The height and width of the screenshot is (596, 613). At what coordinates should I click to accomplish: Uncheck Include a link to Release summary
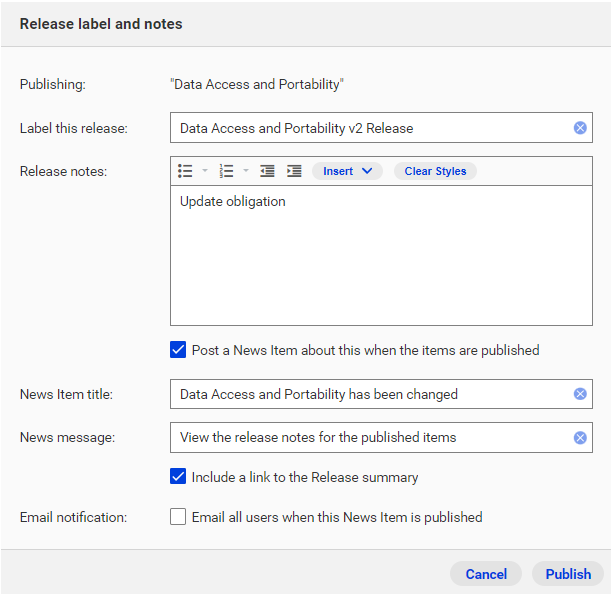(x=178, y=476)
